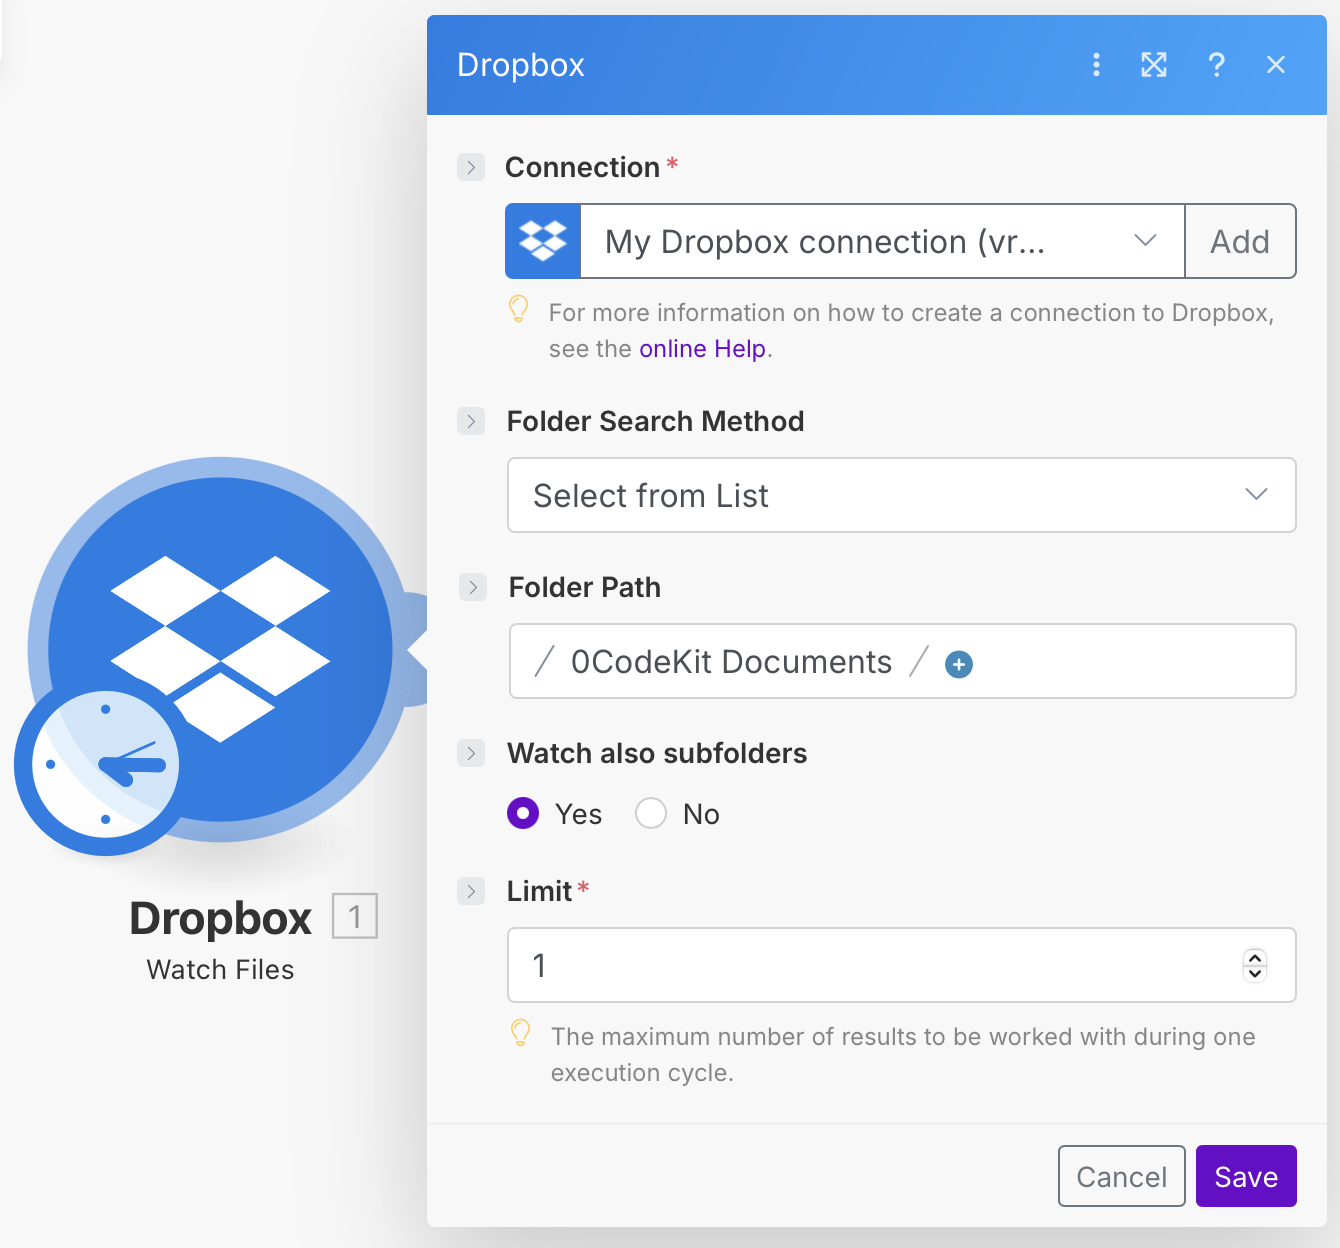The width and height of the screenshot is (1340, 1248).
Task: Click the module number badge 1
Action: 354,916
